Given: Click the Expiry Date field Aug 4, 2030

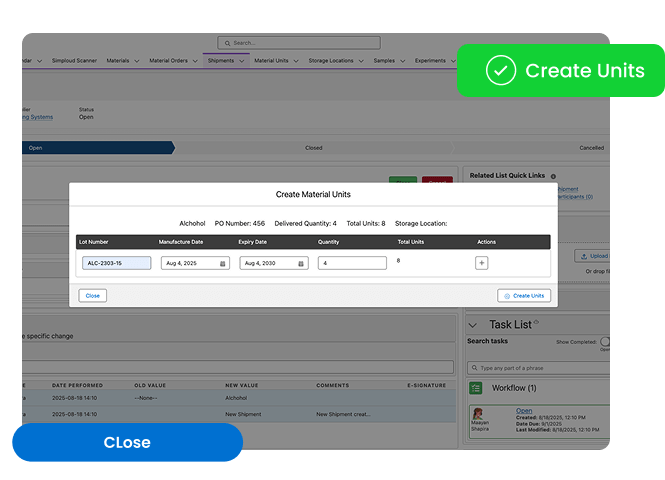Looking at the screenshot, I should 274,263.
